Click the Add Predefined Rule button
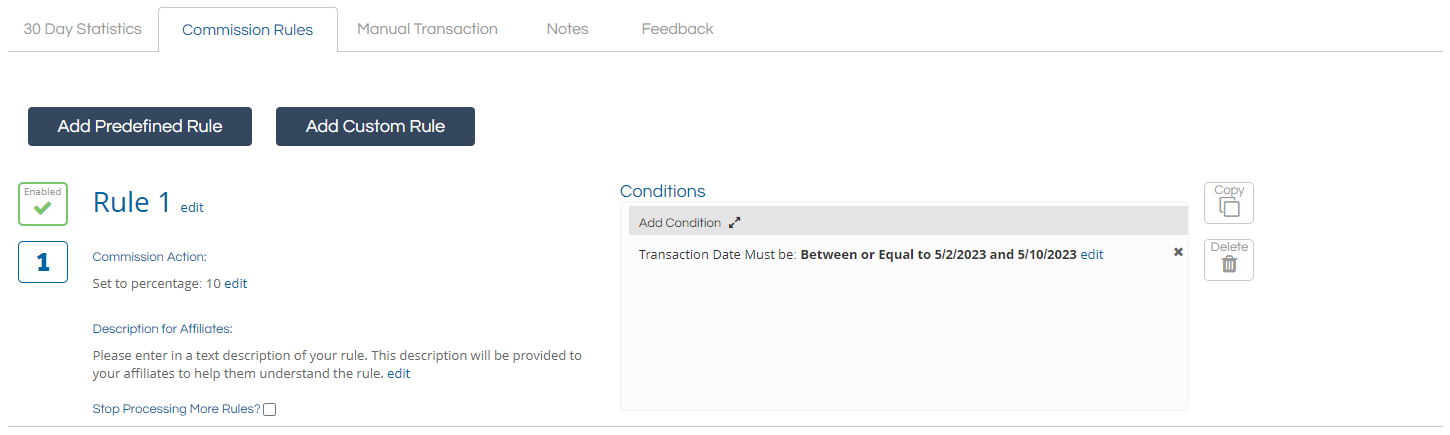 [x=140, y=126]
